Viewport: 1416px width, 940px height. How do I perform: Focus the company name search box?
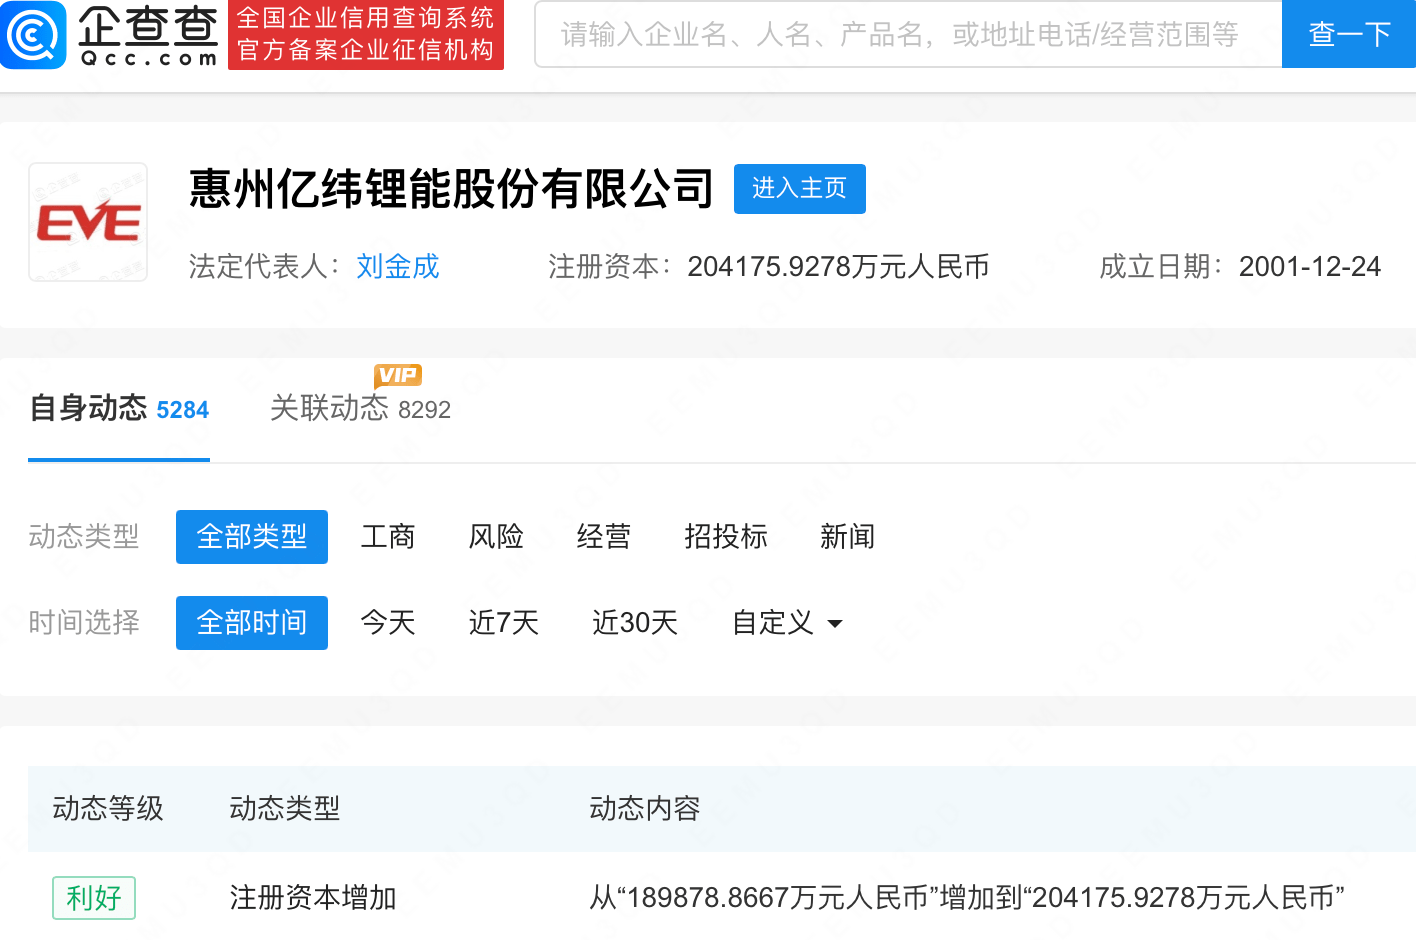[908, 35]
